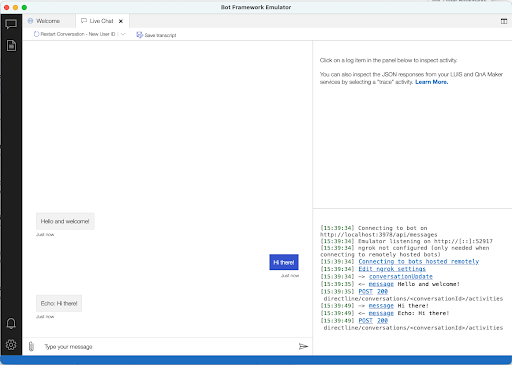The height and width of the screenshot is (365, 512).
Task: Inspect outgoing message log Hi there!
Action: click(381, 306)
